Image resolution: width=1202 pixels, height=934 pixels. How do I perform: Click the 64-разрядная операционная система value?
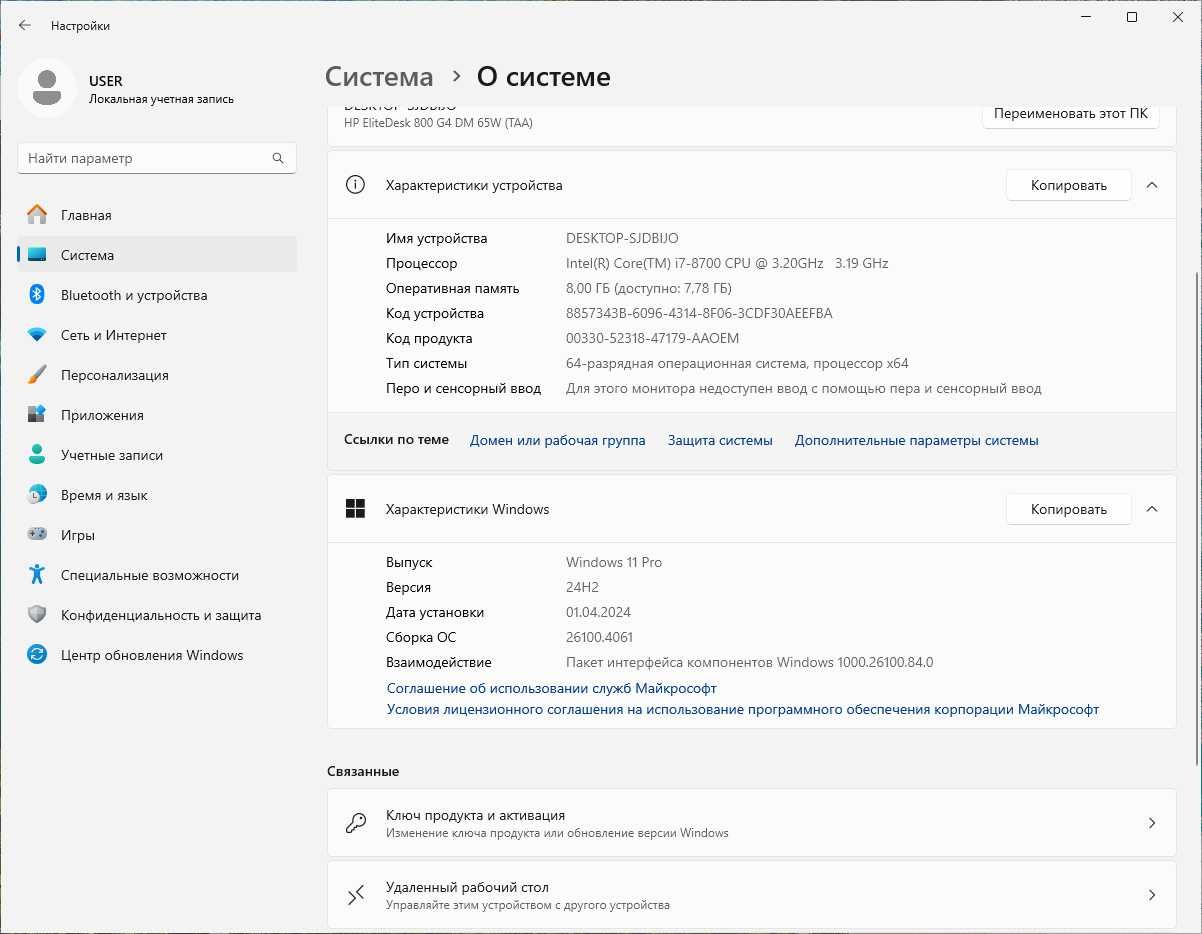[737, 363]
